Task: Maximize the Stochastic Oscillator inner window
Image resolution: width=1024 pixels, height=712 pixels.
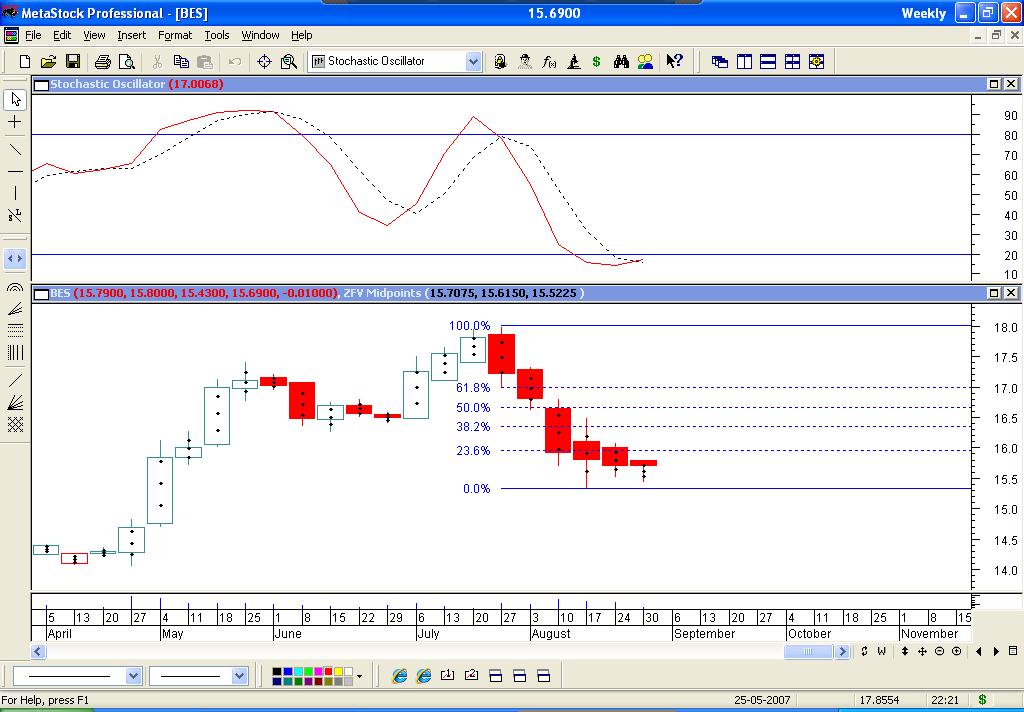Action: 993,84
